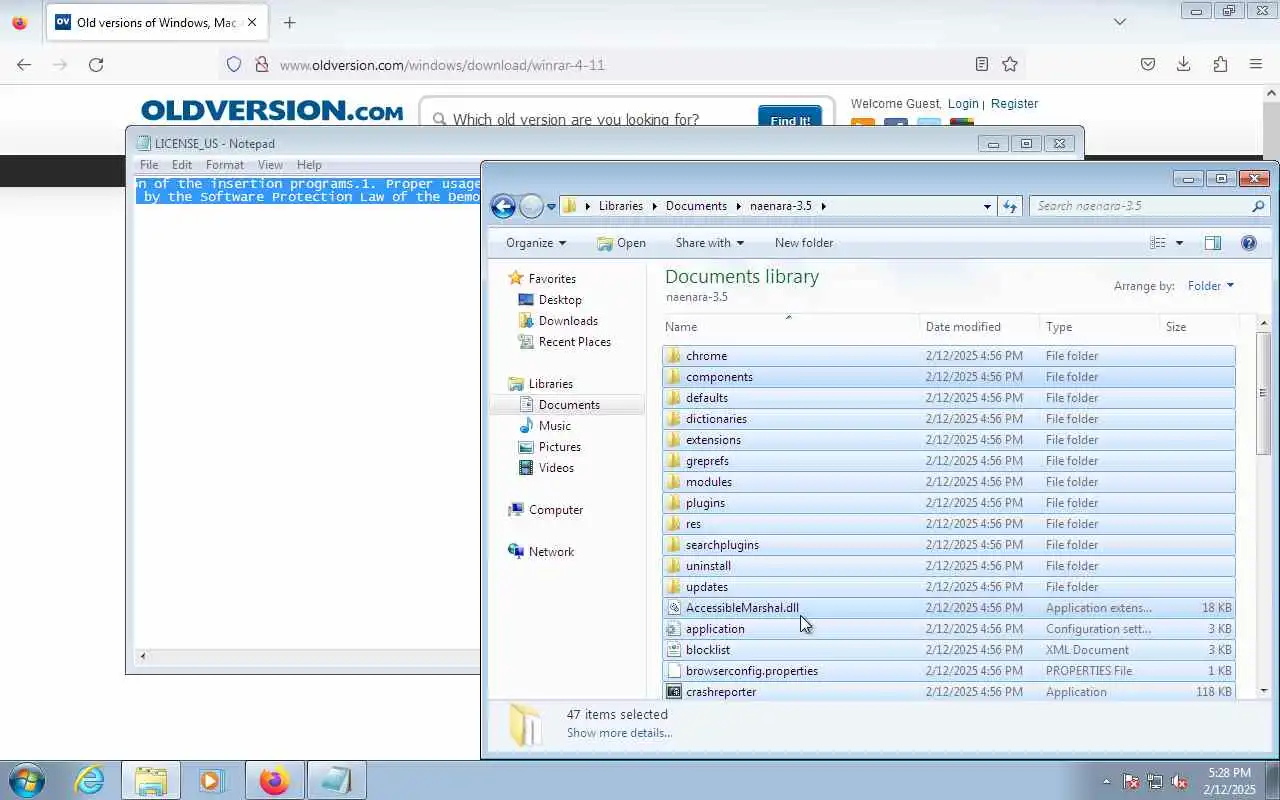Click Show more details link
This screenshot has height=800, width=1280.
(619, 733)
